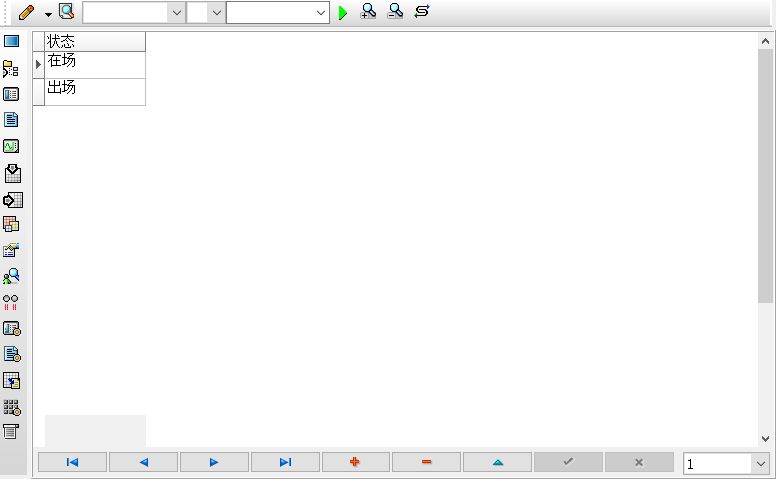Click the green waveform chart sidebar icon
This screenshot has width=776, height=479.
(x=11, y=146)
